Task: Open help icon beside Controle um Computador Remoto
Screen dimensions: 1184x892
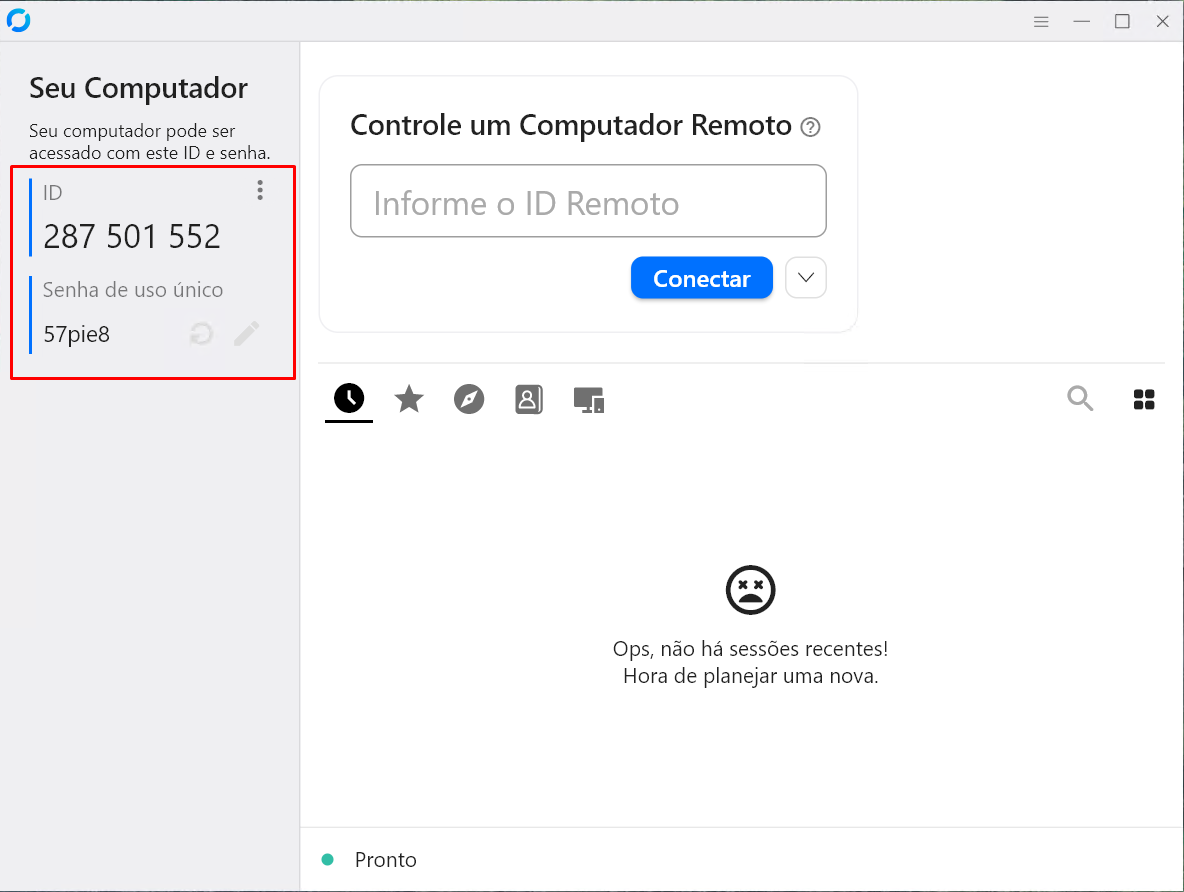Action: (x=810, y=127)
